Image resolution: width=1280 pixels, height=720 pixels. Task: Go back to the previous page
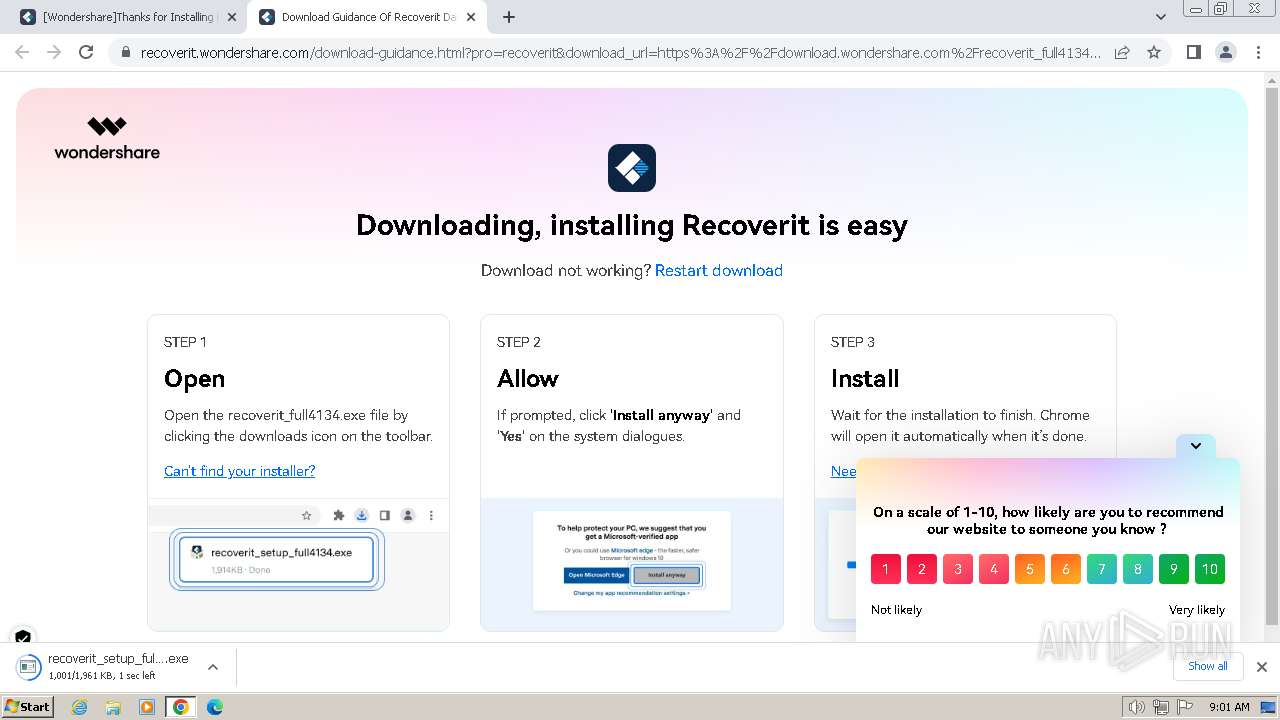point(22,52)
